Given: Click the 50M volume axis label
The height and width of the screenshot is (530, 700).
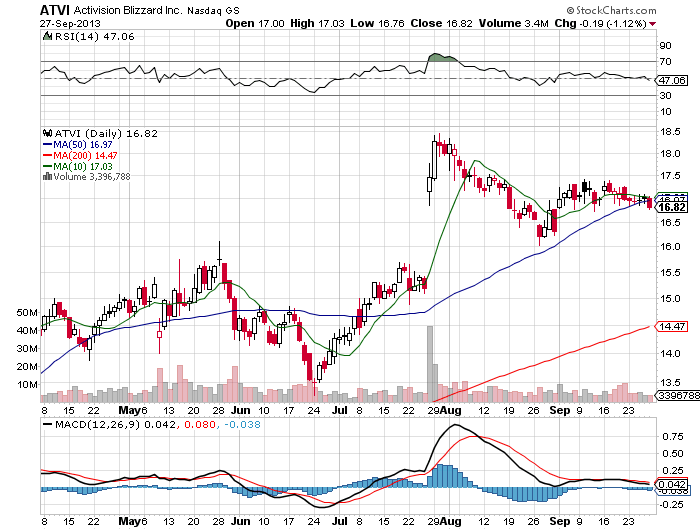Looking at the screenshot, I should tap(27, 313).
